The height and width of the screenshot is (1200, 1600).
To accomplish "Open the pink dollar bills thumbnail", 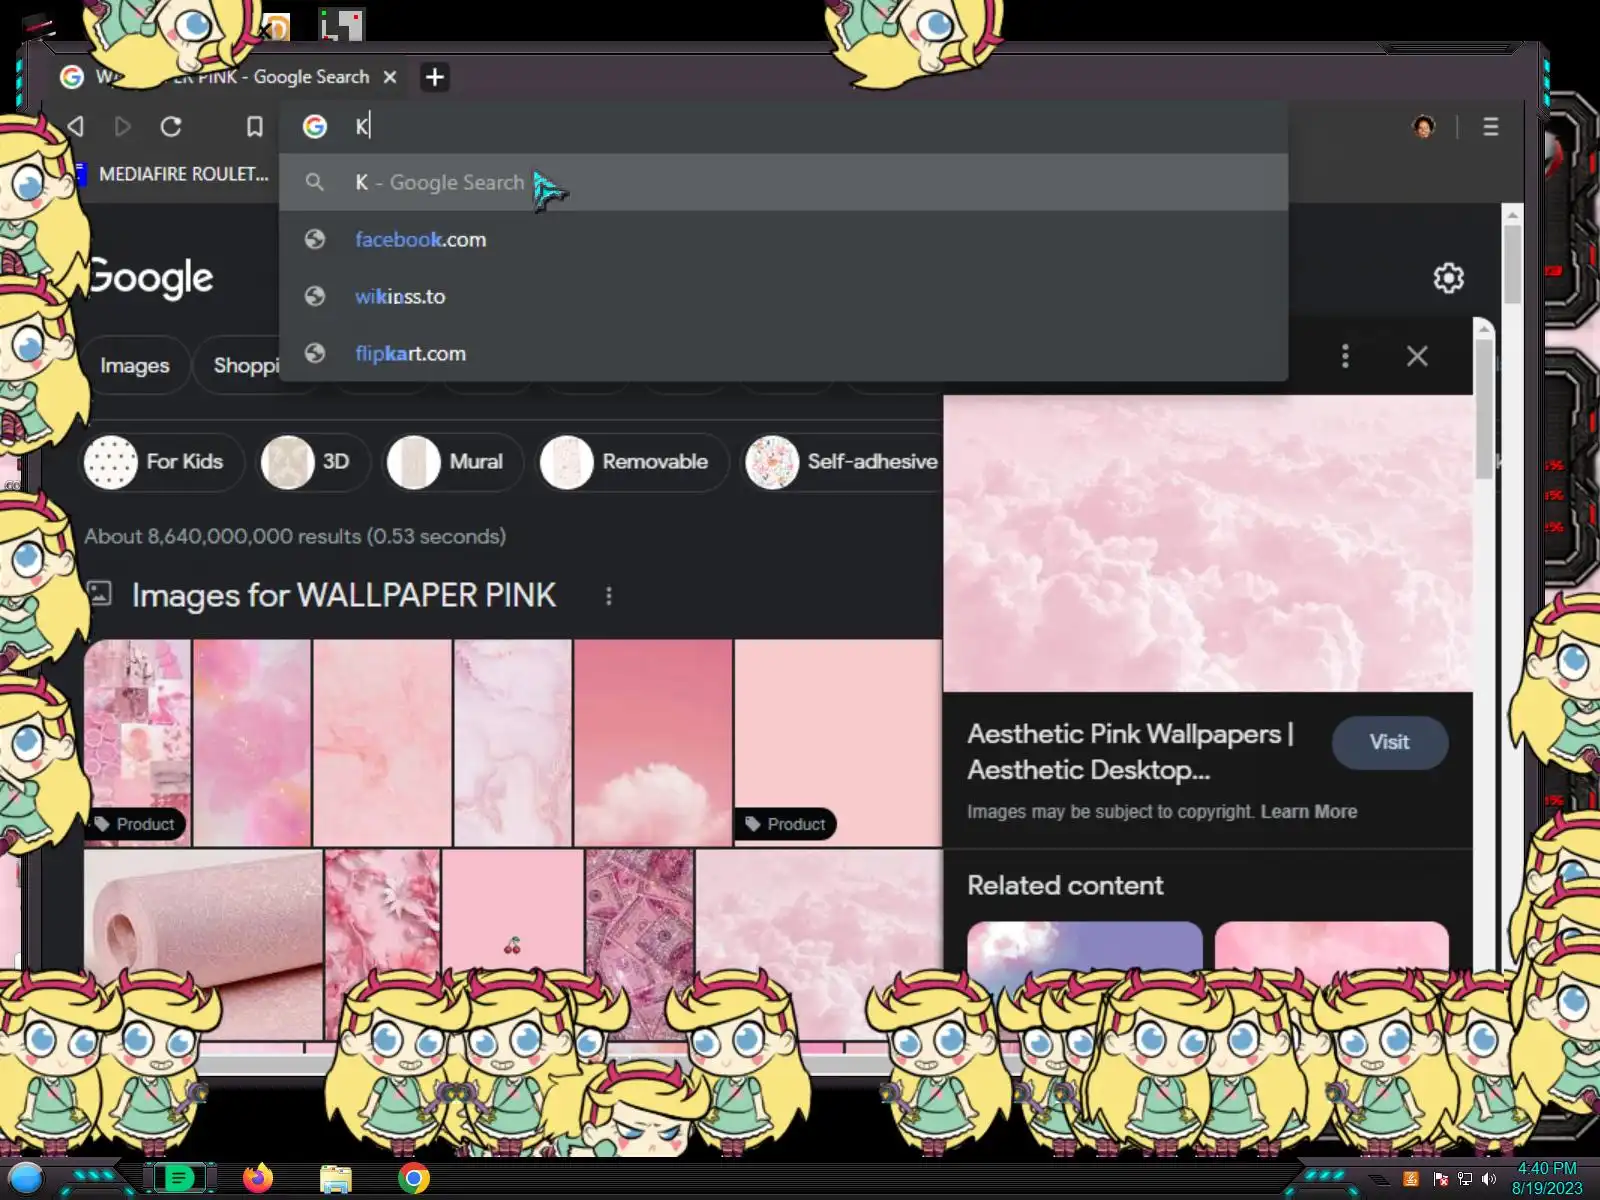I will pos(639,943).
